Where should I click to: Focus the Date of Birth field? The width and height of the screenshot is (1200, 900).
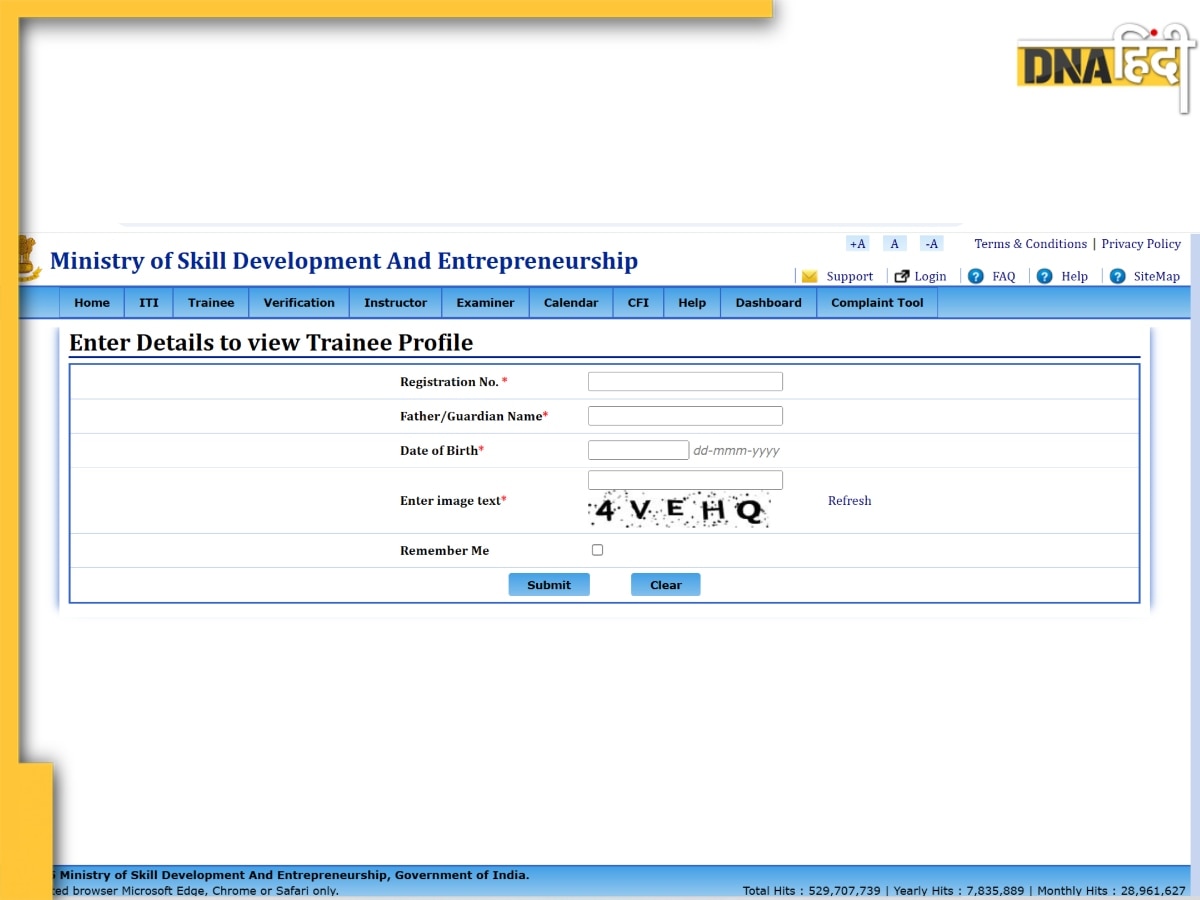click(638, 450)
